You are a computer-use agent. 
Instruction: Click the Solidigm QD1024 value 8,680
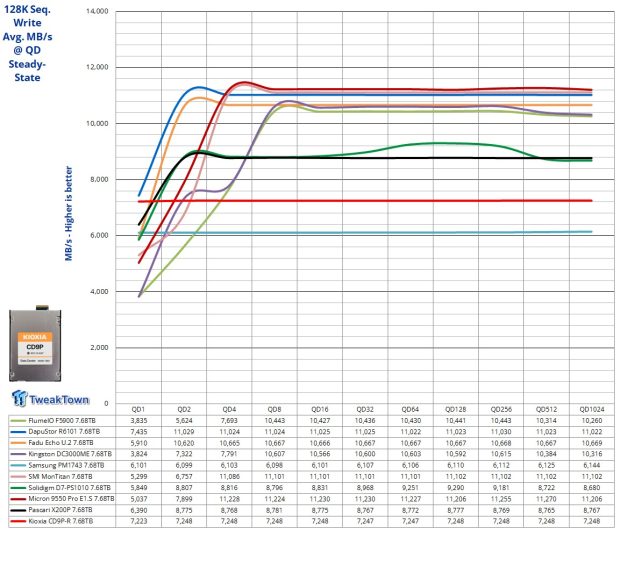[592, 488]
